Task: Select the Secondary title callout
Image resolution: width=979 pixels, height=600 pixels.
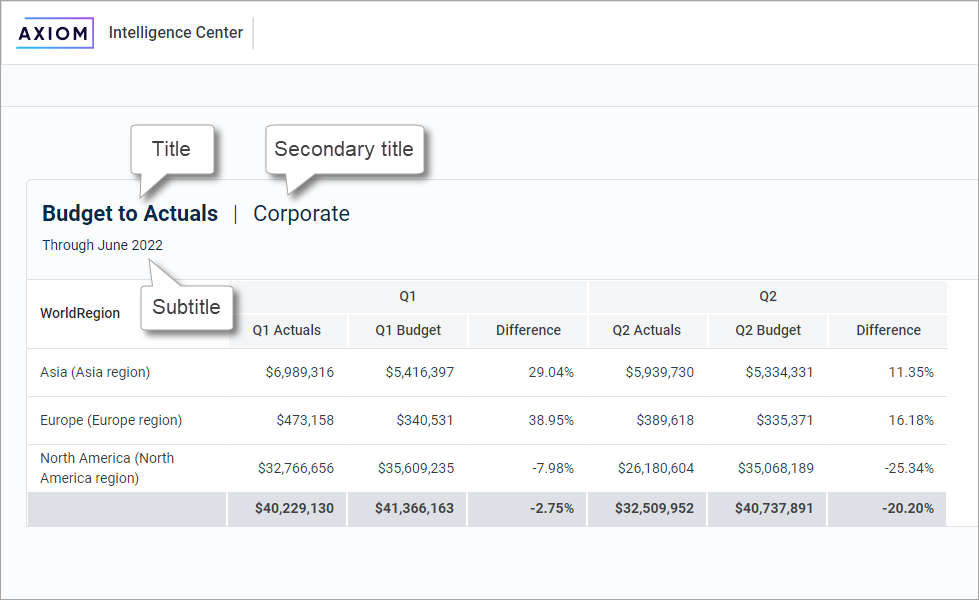Action: 344,148
